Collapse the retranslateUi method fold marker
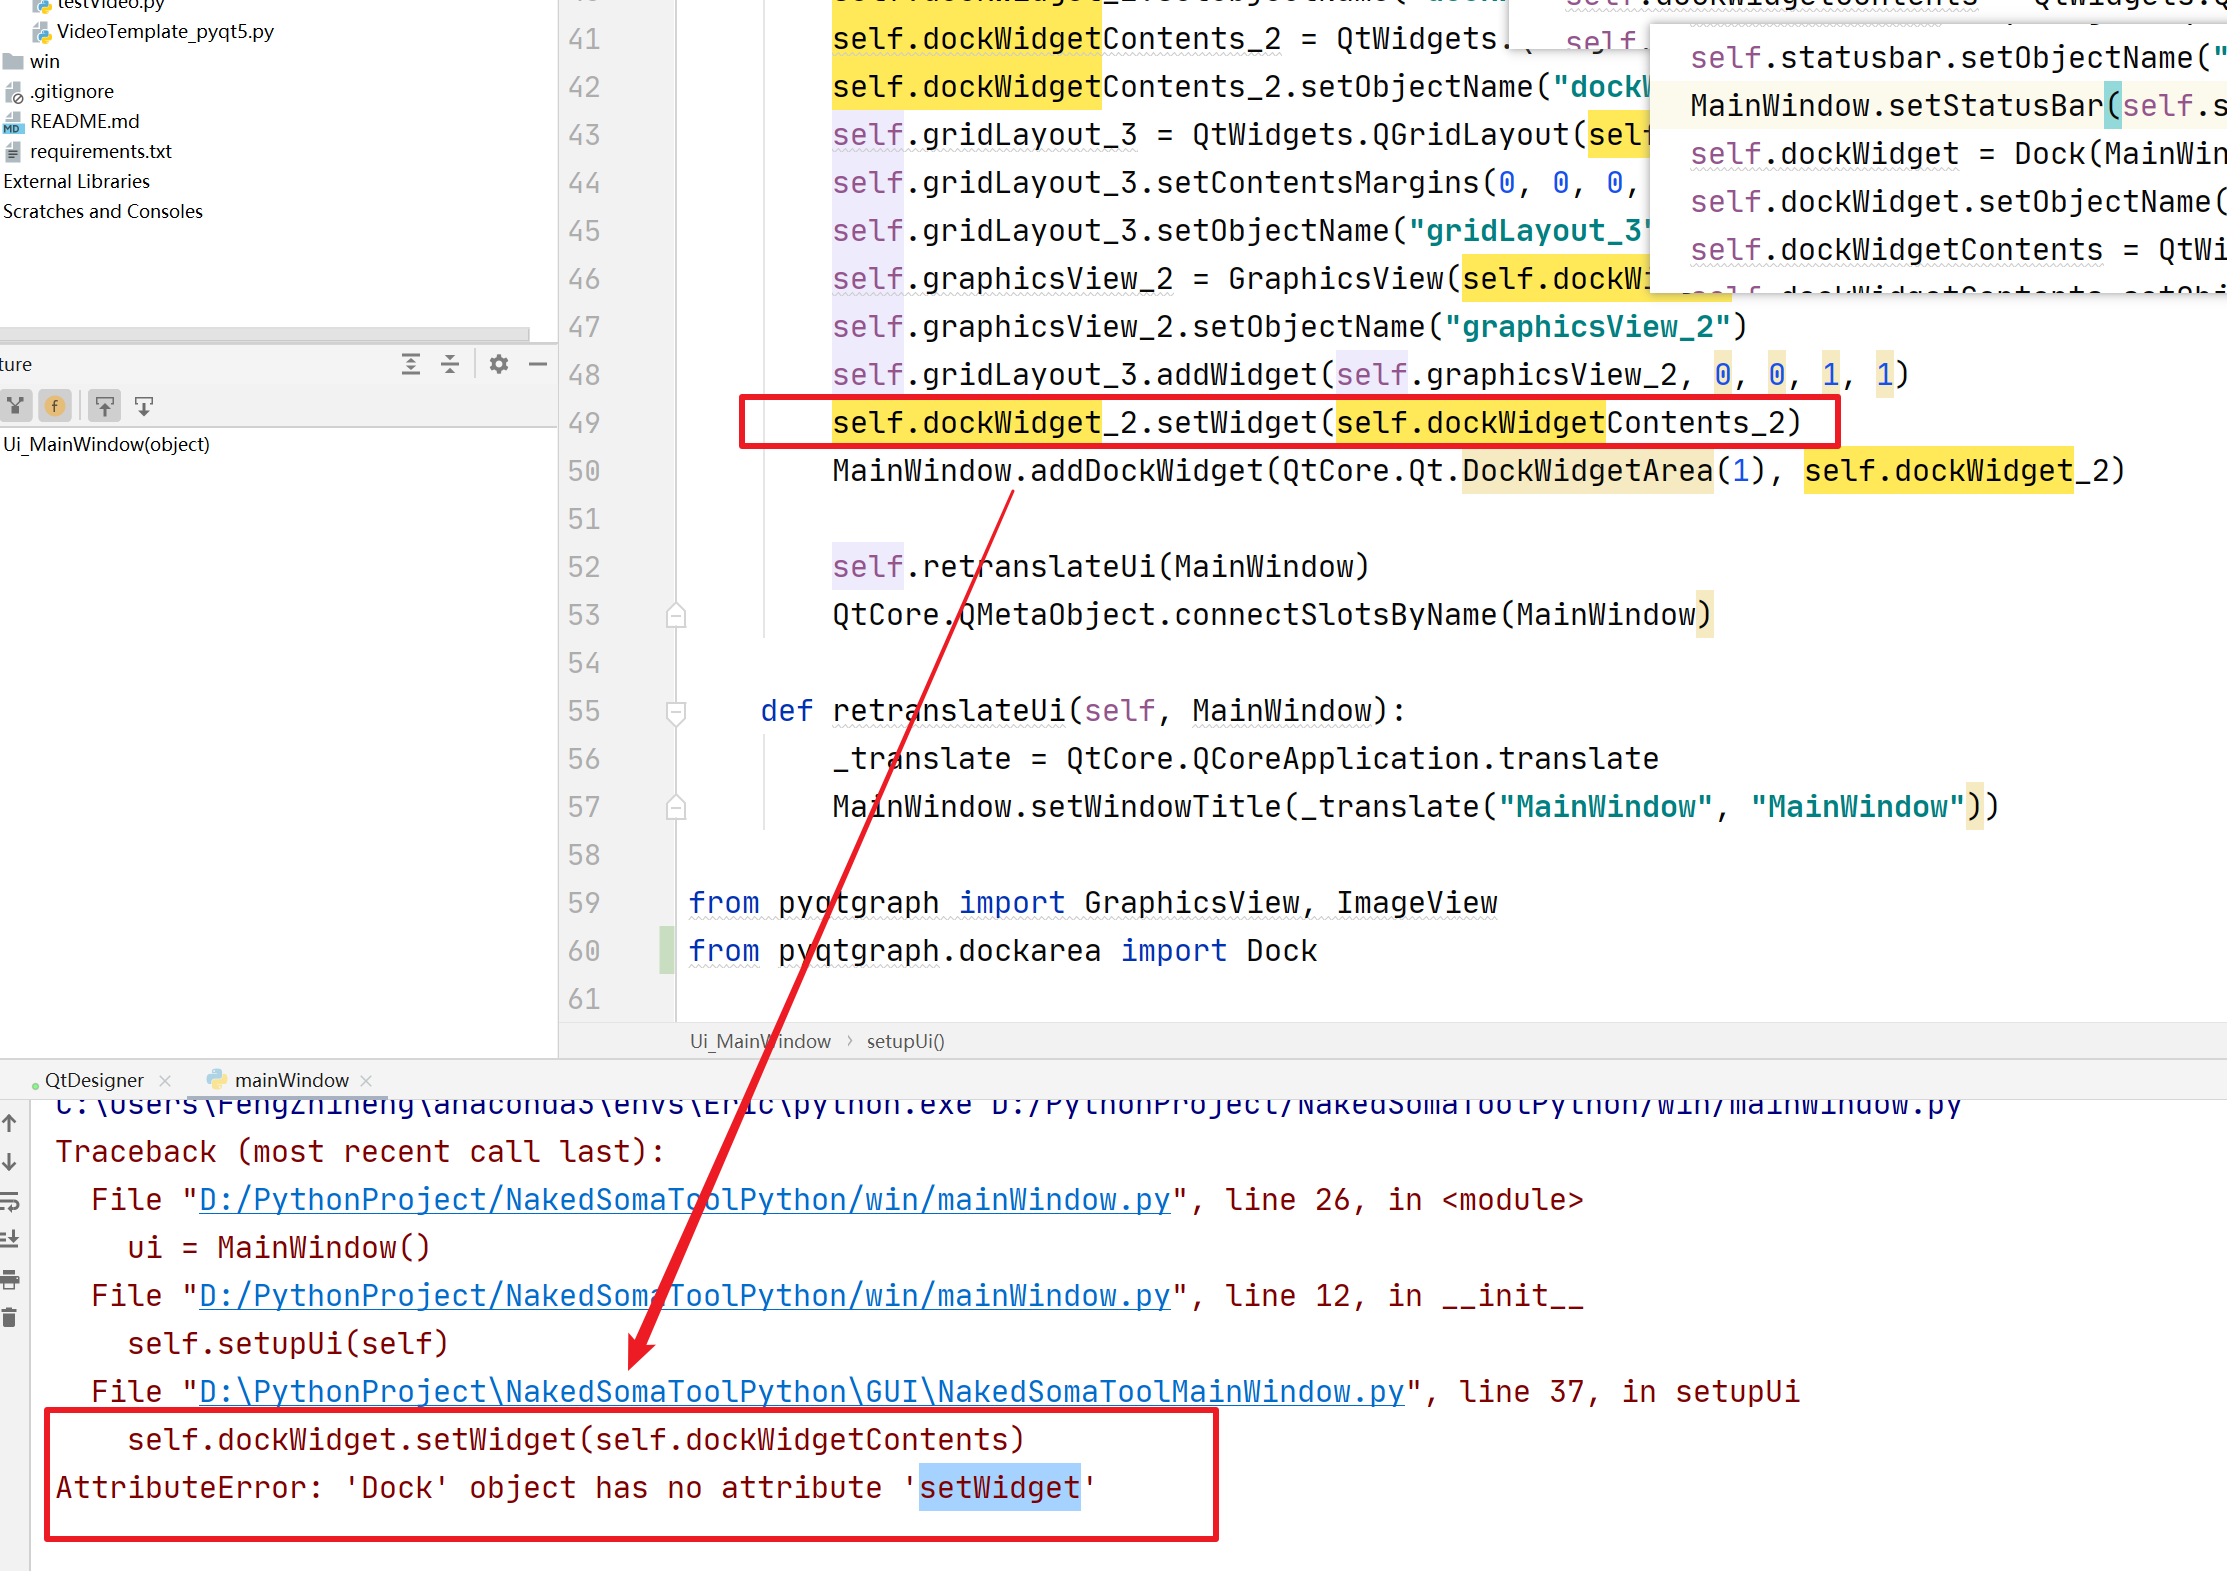Viewport: 2227px width, 1571px height. click(676, 712)
